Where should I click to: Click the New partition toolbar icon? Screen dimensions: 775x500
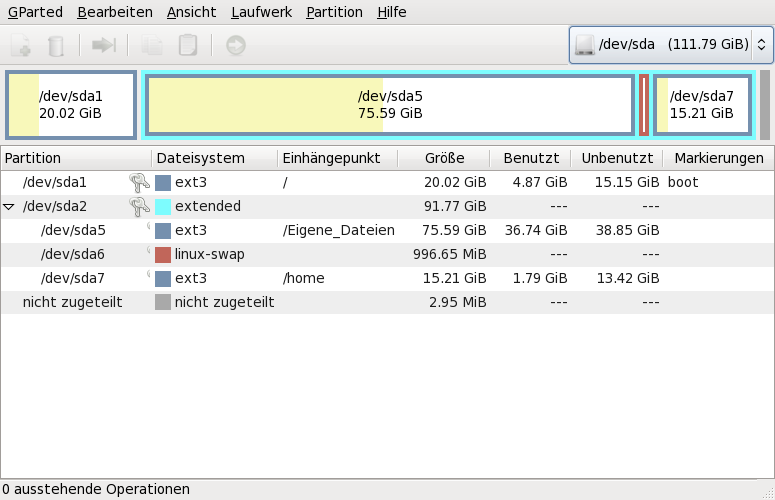pos(20,45)
